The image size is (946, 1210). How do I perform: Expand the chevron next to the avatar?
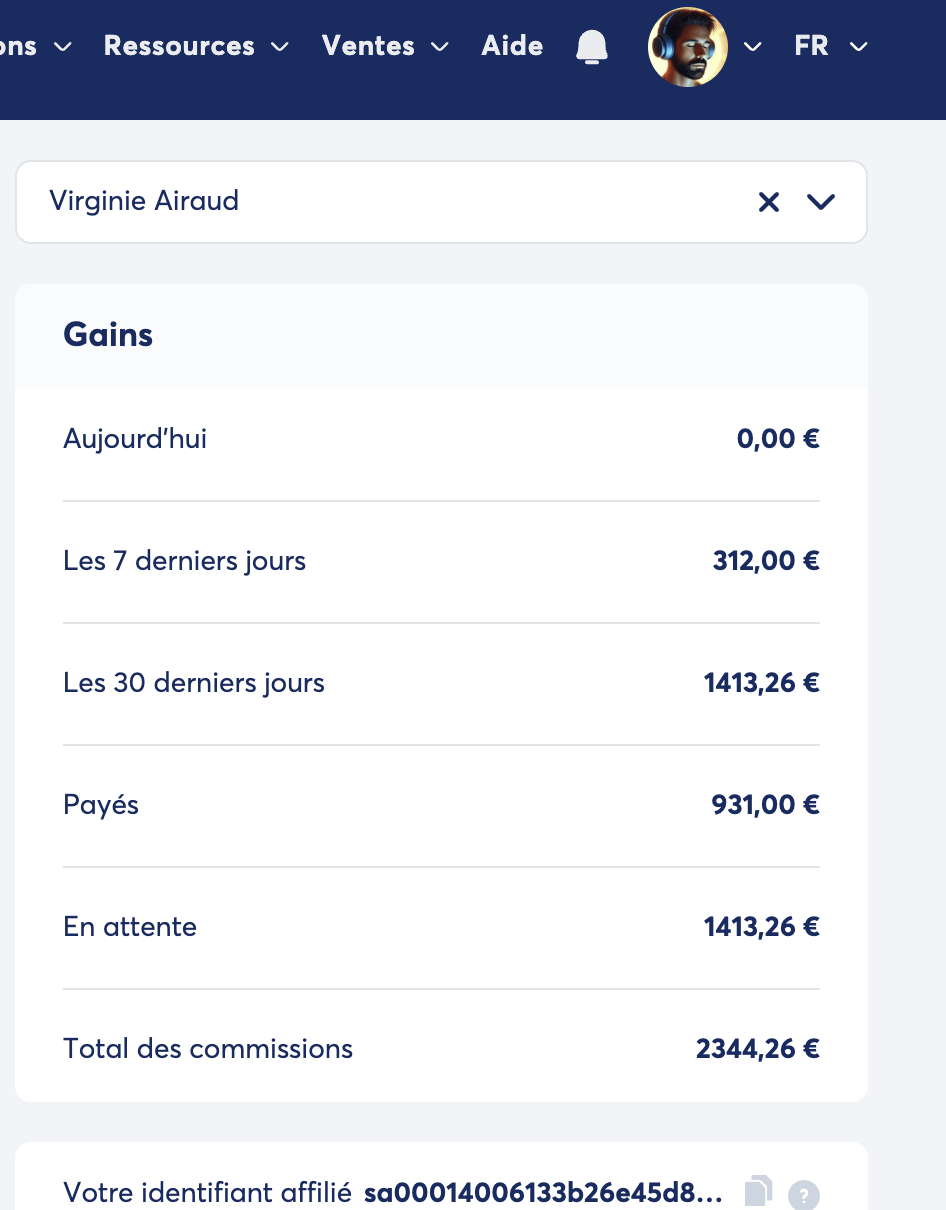tap(753, 47)
